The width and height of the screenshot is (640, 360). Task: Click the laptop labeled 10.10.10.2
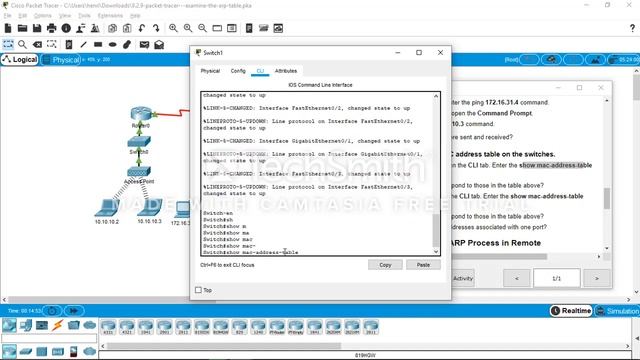coord(107,208)
